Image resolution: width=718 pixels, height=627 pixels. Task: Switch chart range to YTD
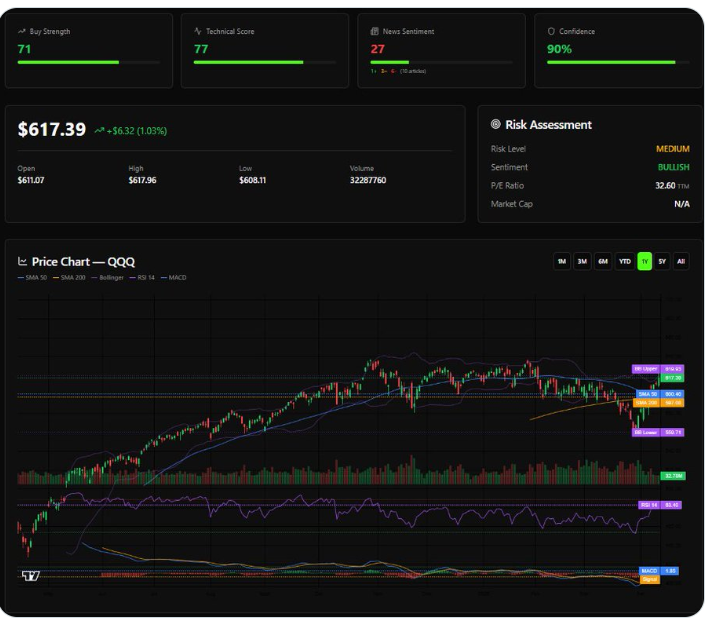click(x=624, y=261)
